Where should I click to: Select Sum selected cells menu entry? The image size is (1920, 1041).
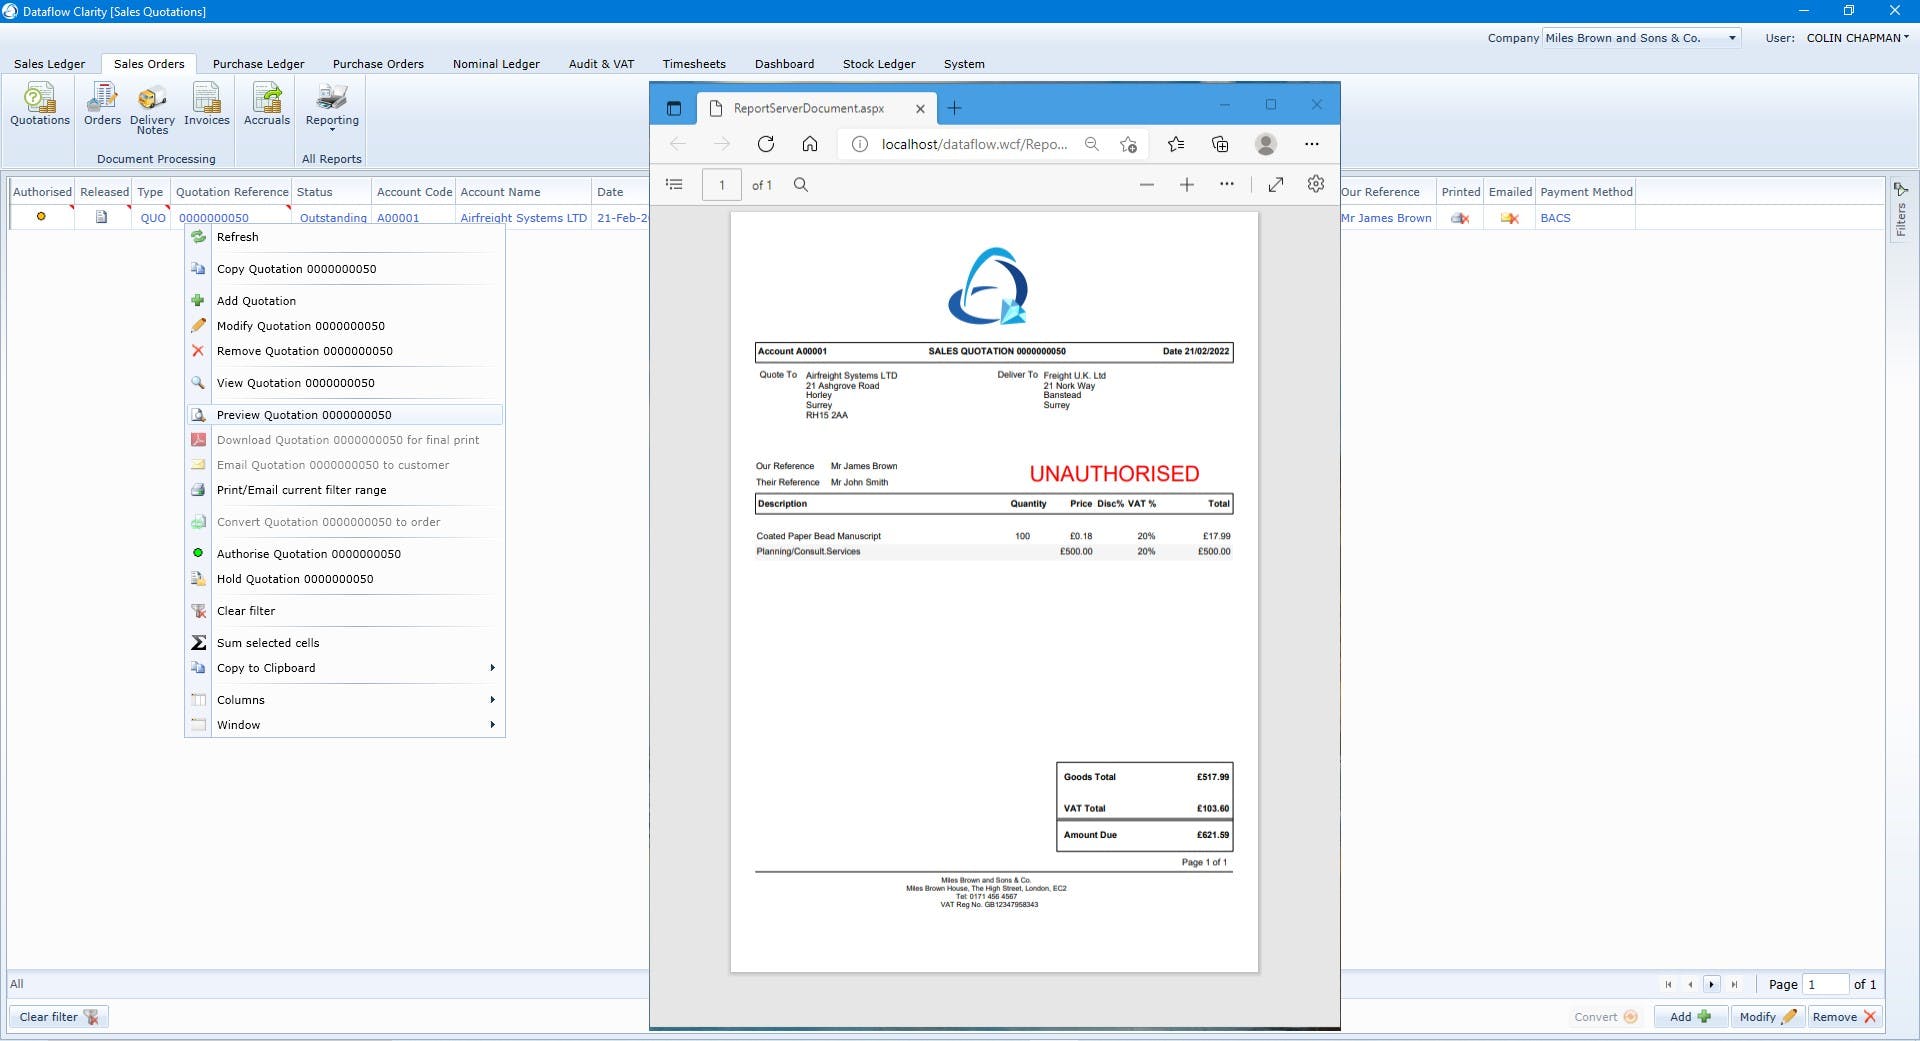tap(345, 643)
